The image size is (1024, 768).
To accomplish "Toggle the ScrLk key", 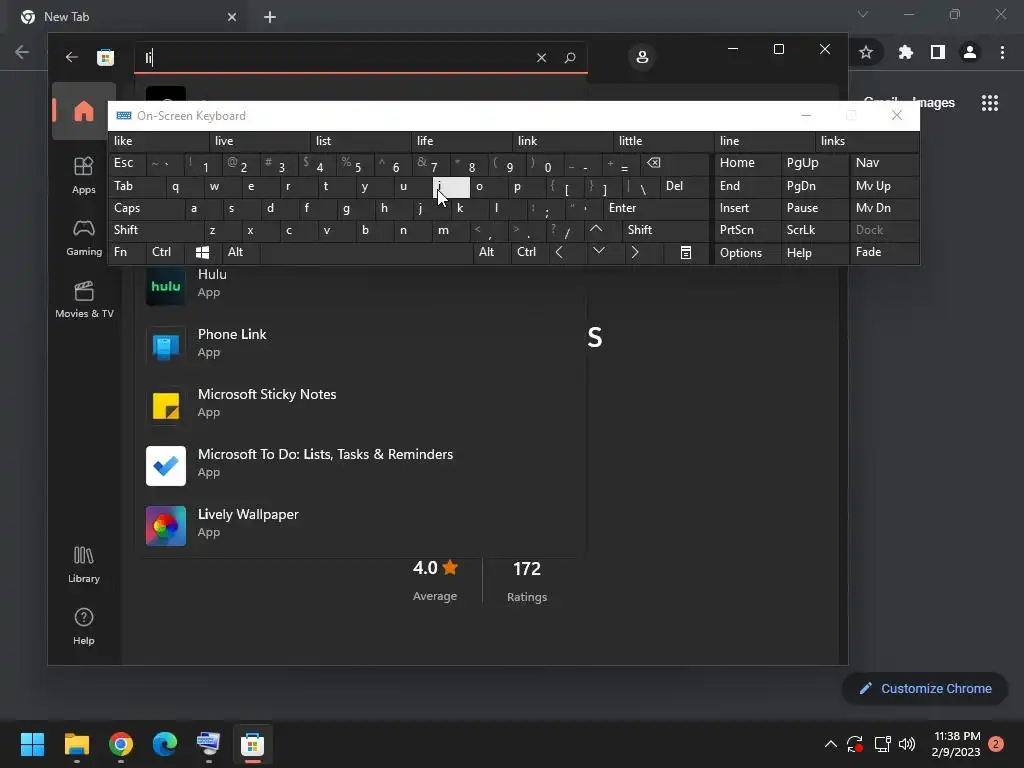I will click(815, 230).
